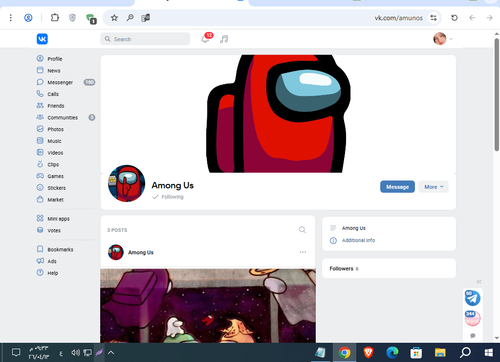Click post author name Among Us
The image size is (500, 362).
[x=141, y=252]
